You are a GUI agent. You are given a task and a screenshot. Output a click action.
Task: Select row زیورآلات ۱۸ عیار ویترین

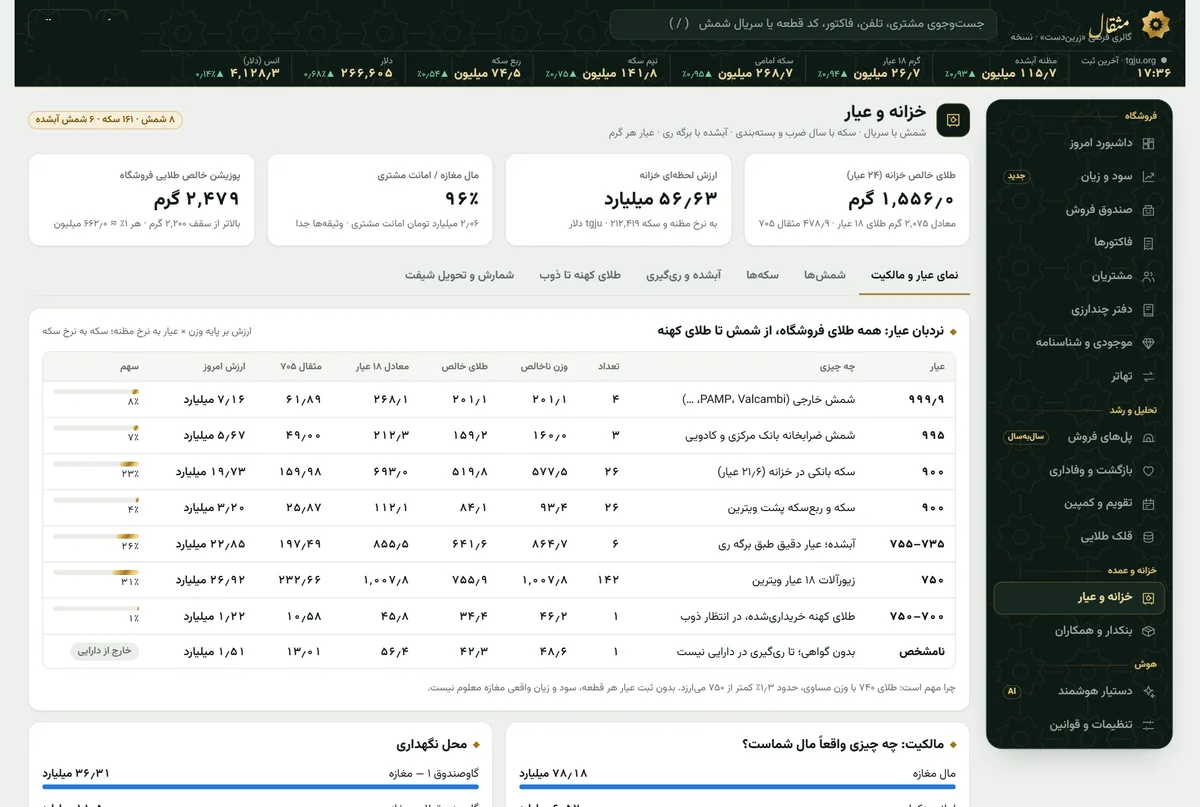click(499, 580)
